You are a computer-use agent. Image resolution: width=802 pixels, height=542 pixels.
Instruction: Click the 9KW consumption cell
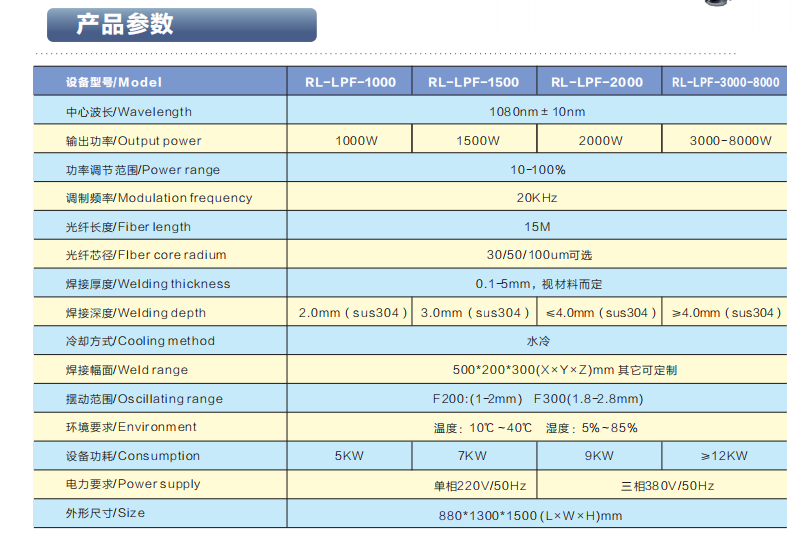599,456
